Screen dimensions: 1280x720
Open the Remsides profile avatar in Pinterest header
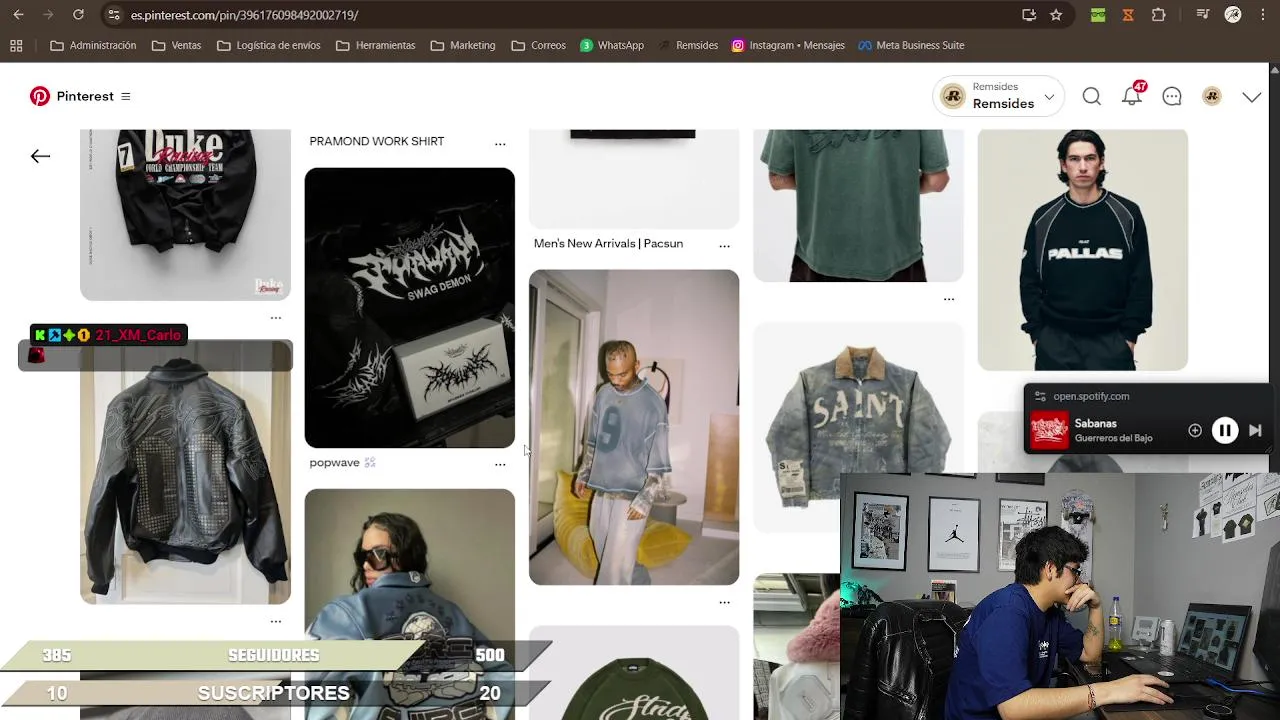click(1212, 96)
